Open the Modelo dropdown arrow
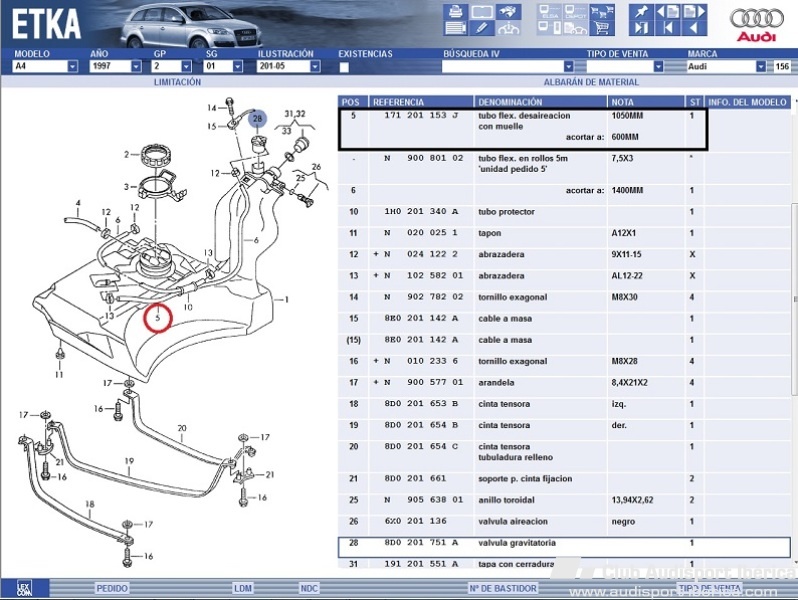The image size is (798, 600). [73, 66]
